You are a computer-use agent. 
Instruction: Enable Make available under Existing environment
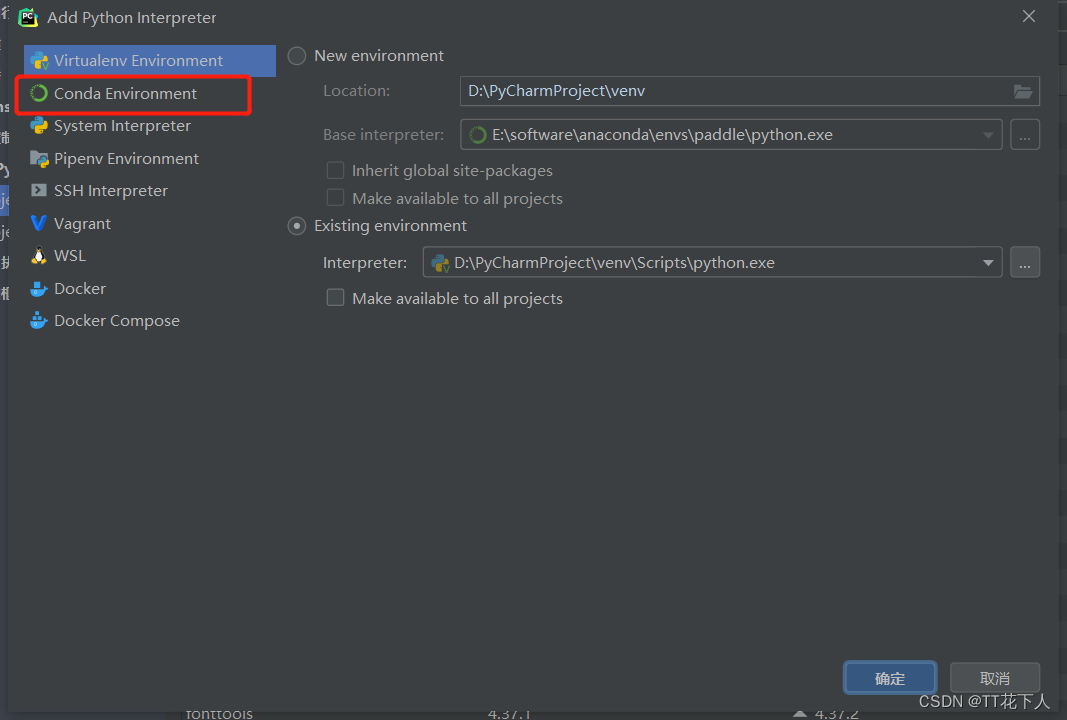coord(335,298)
